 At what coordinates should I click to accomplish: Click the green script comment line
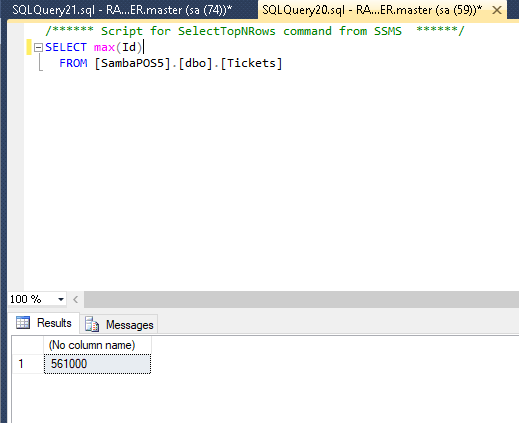[x=255, y=31]
